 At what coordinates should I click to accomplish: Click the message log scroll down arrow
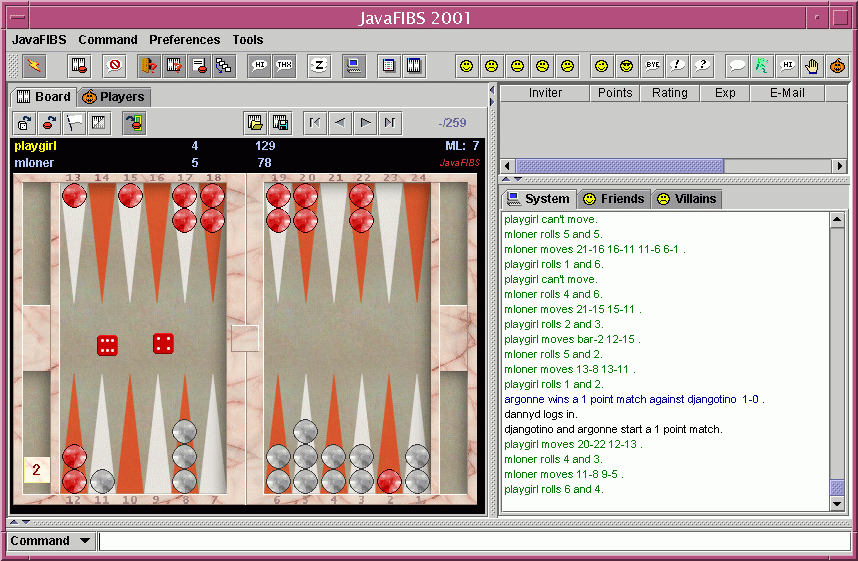click(x=837, y=504)
